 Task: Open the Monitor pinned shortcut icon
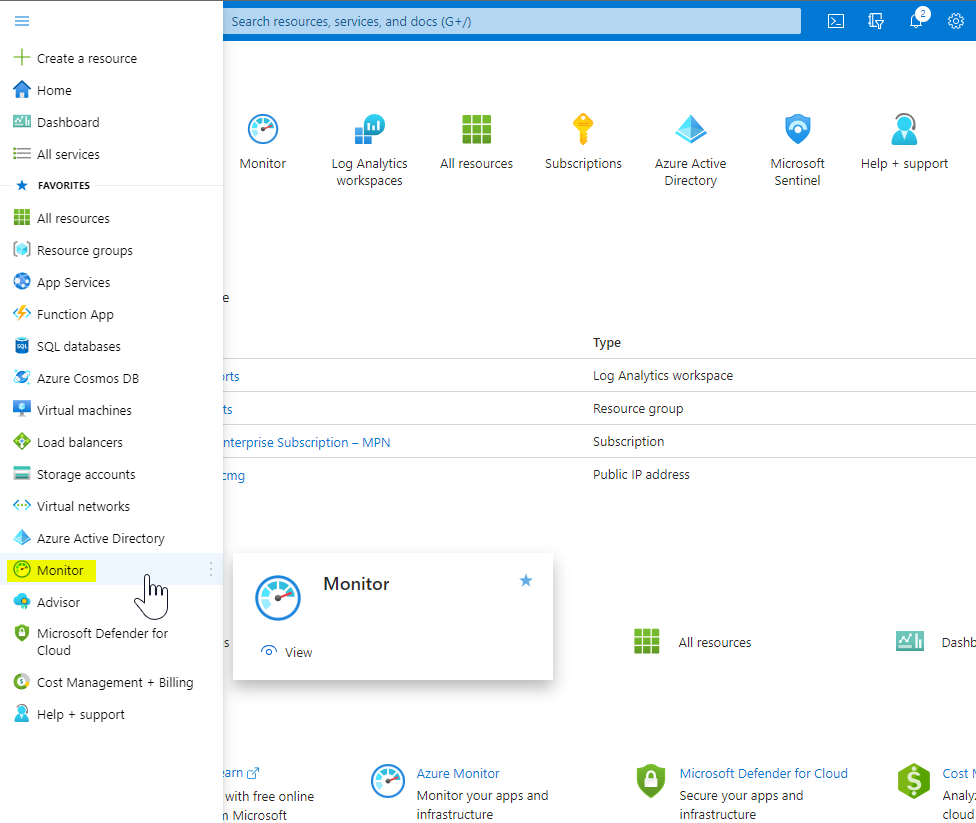262,130
